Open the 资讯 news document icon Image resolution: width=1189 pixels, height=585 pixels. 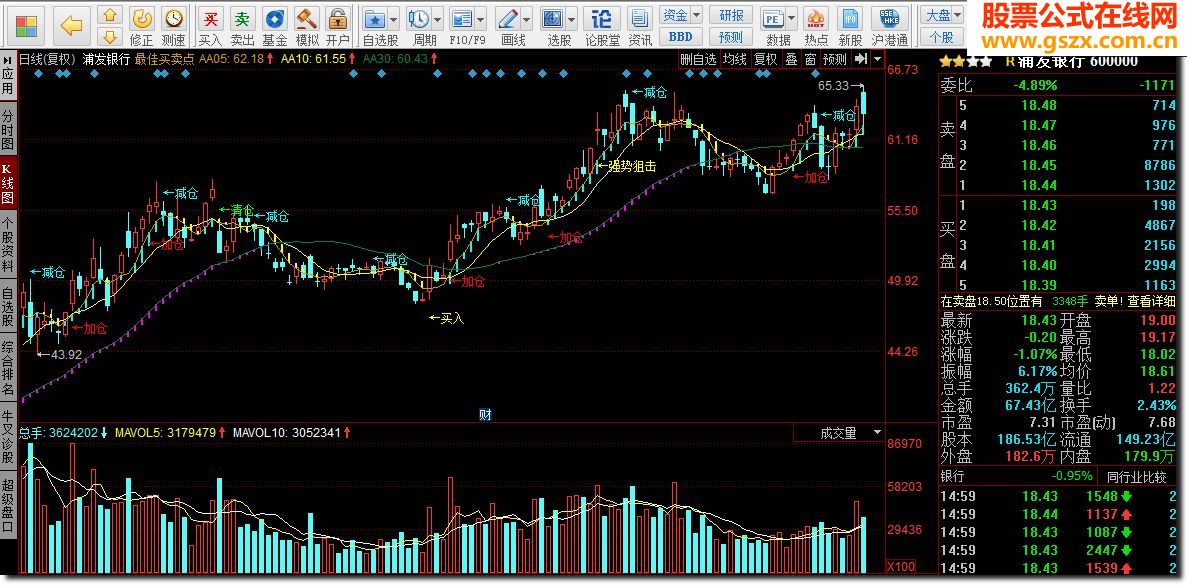click(x=640, y=18)
